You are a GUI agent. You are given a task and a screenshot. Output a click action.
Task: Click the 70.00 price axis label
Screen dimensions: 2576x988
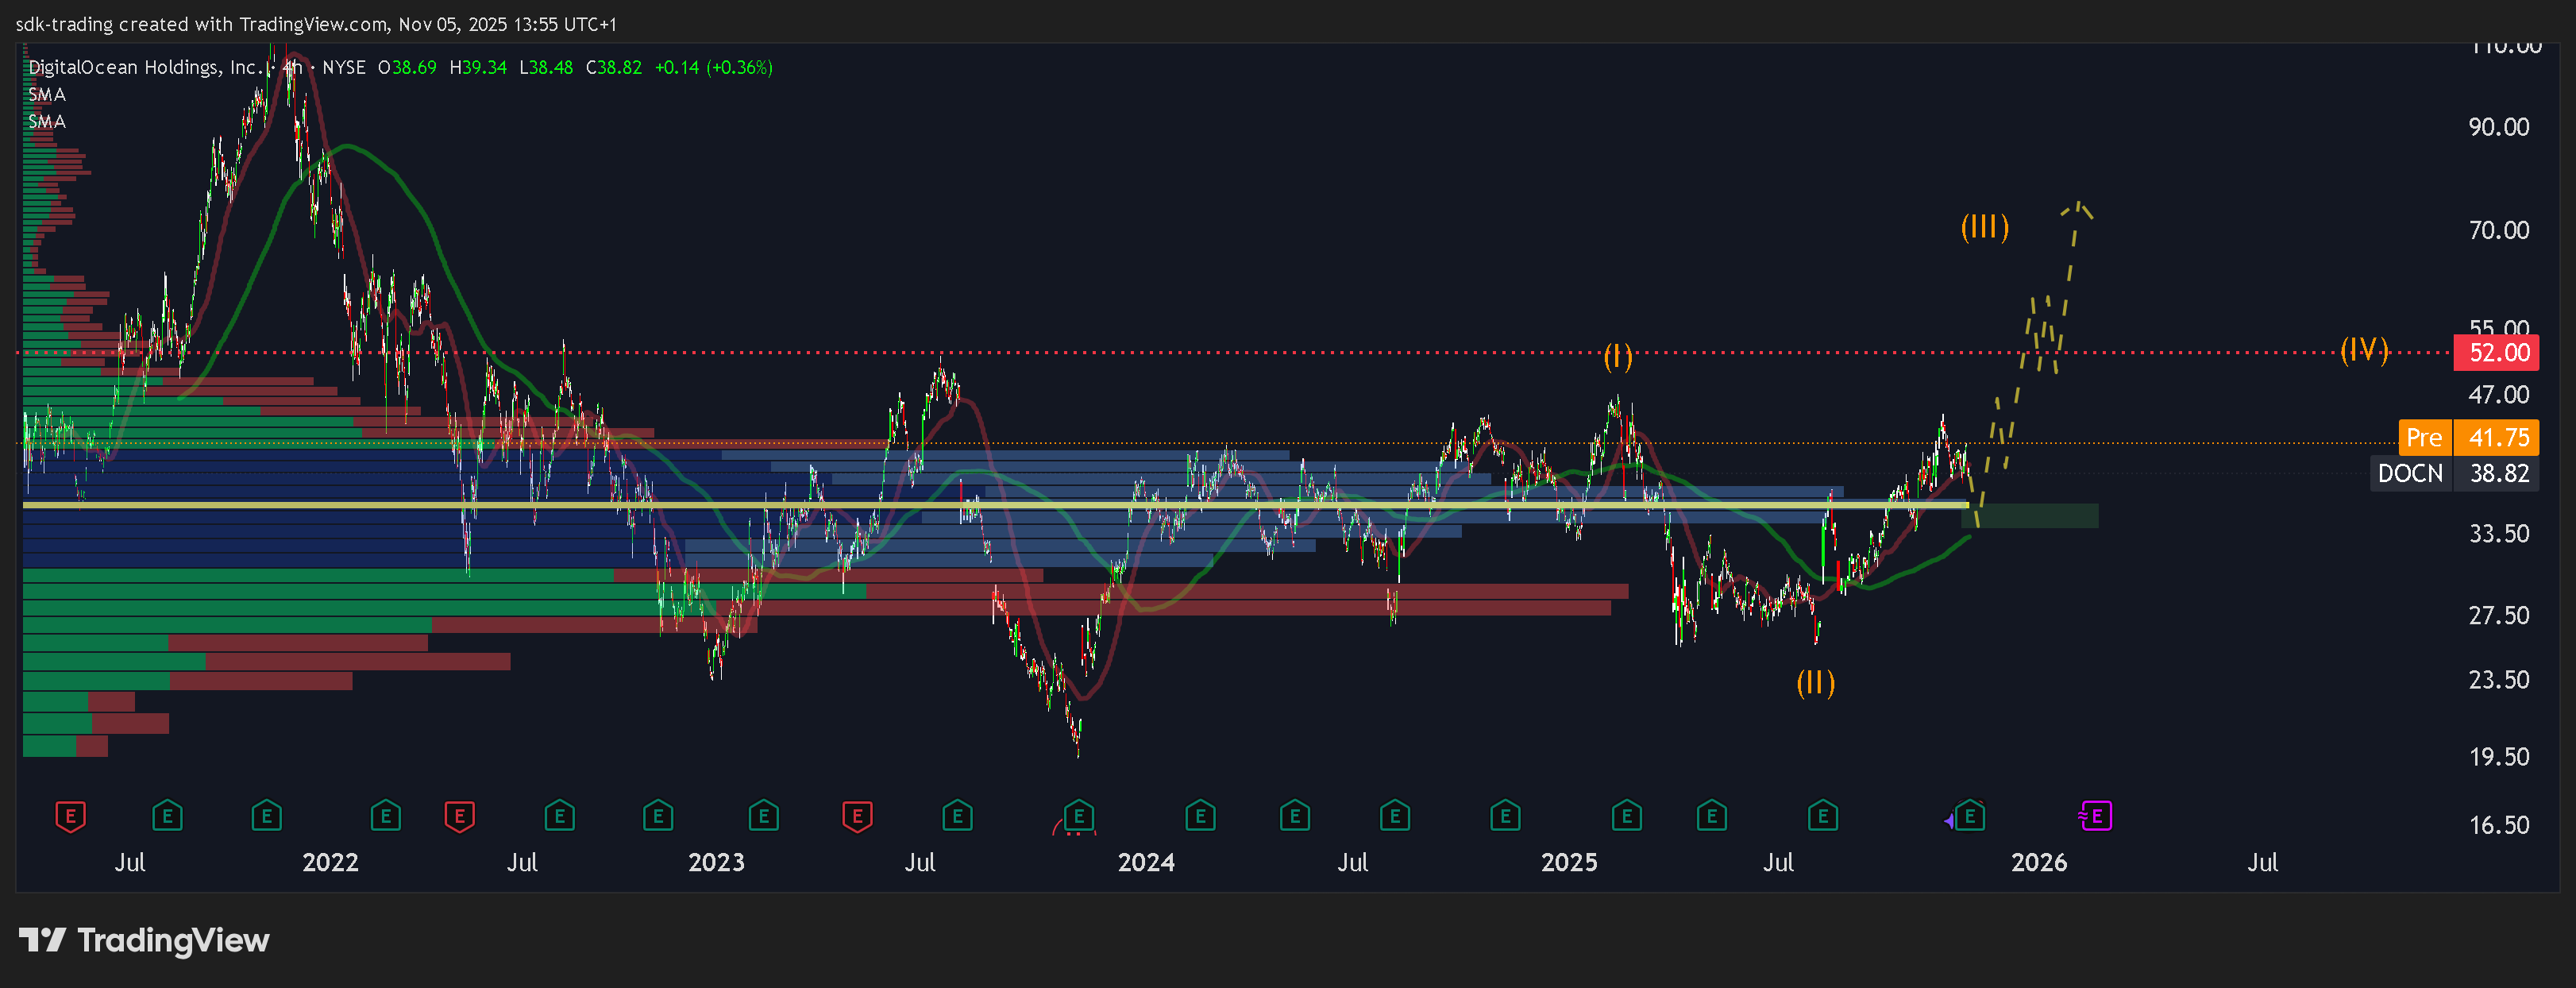coord(2499,230)
